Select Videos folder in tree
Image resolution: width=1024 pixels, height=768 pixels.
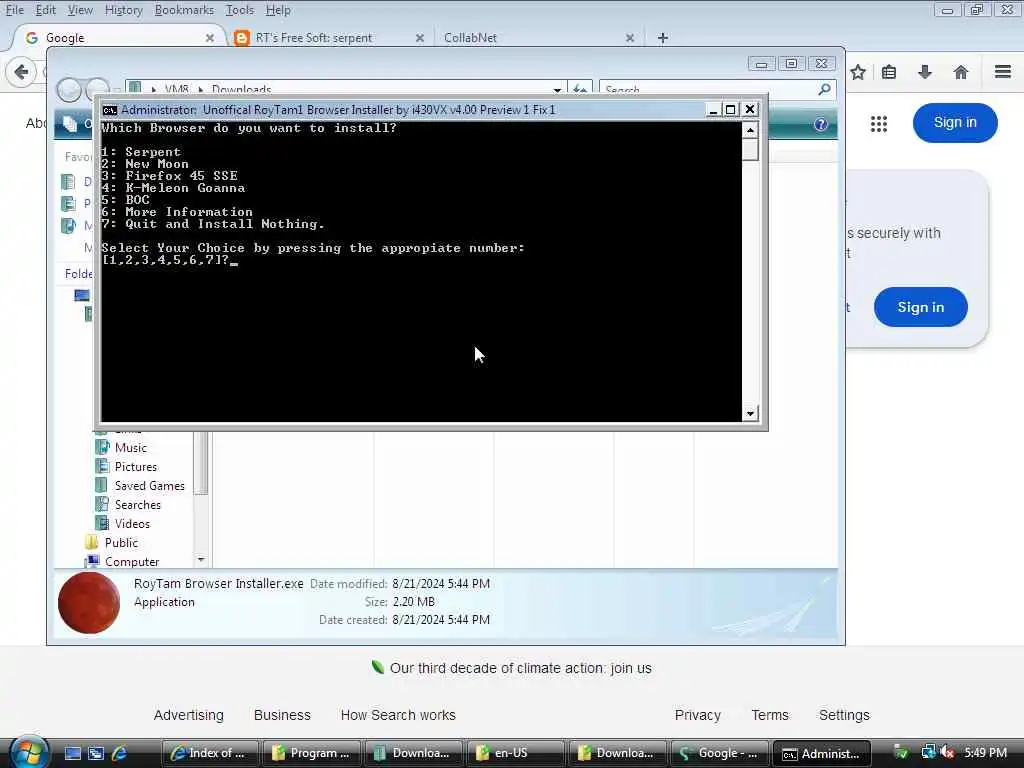click(132, 523)
